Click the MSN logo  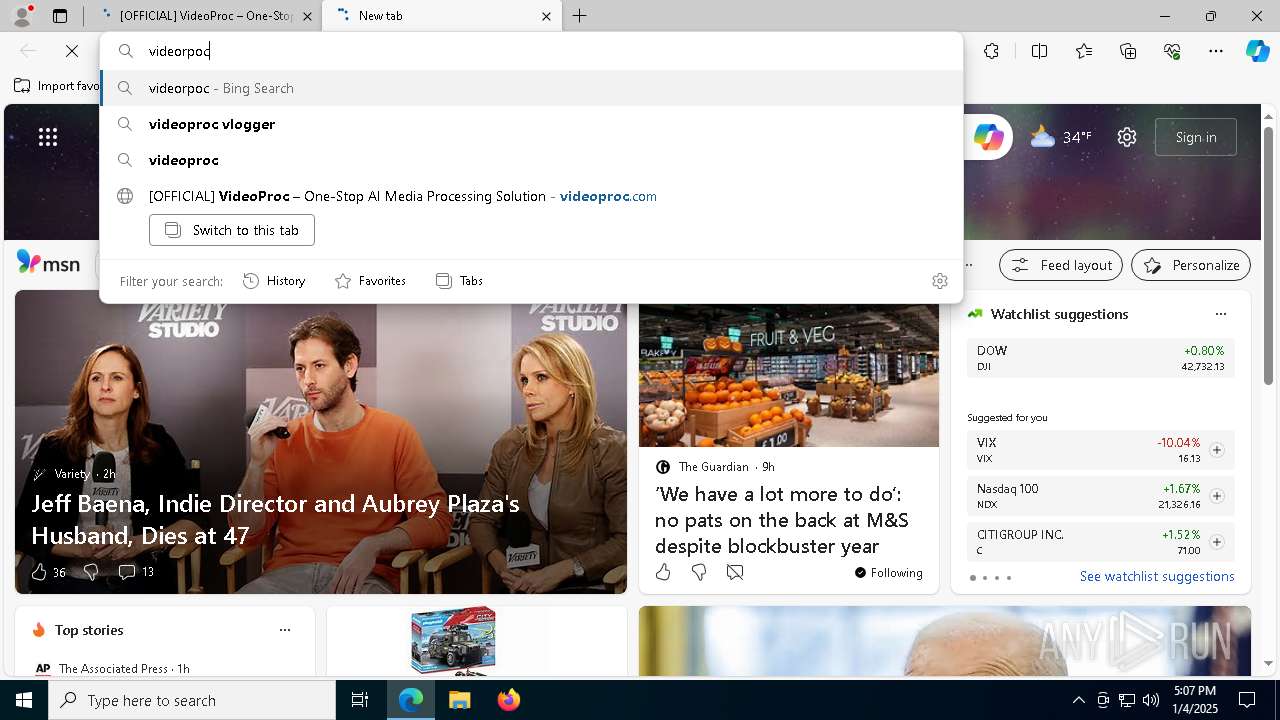pyautogui.click(x=48, y=263)
